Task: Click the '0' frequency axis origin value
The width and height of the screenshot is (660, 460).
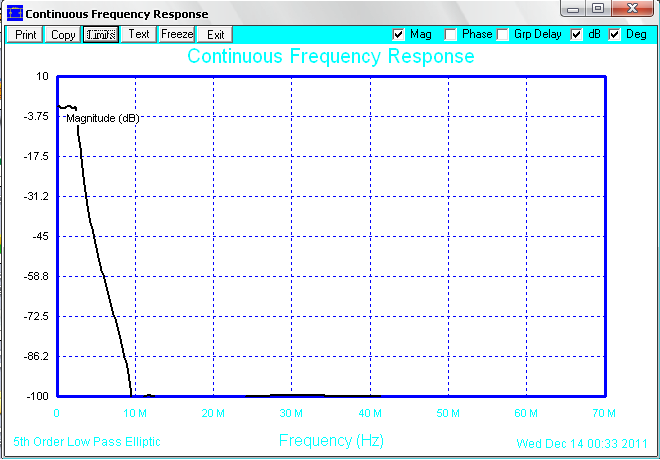Action: 56,413
